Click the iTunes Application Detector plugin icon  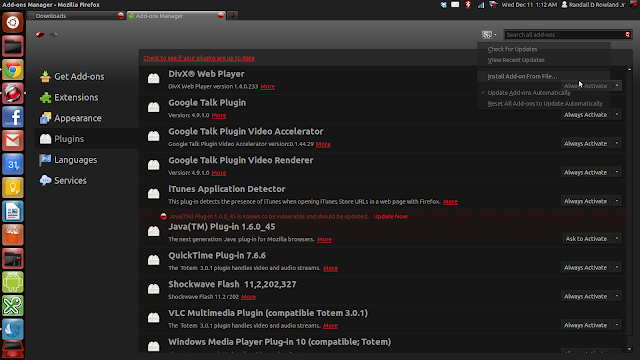153,193
